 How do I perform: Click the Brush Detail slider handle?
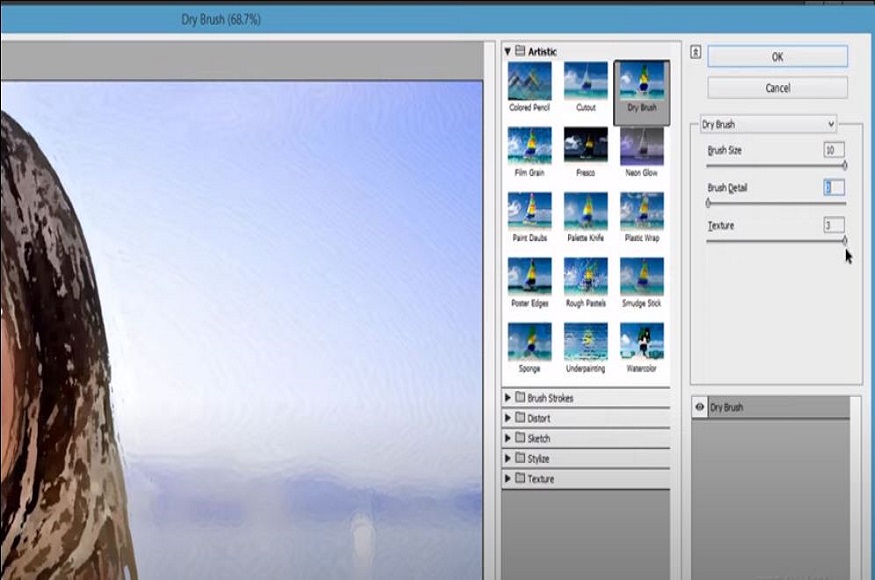click(x=708, y=203)
